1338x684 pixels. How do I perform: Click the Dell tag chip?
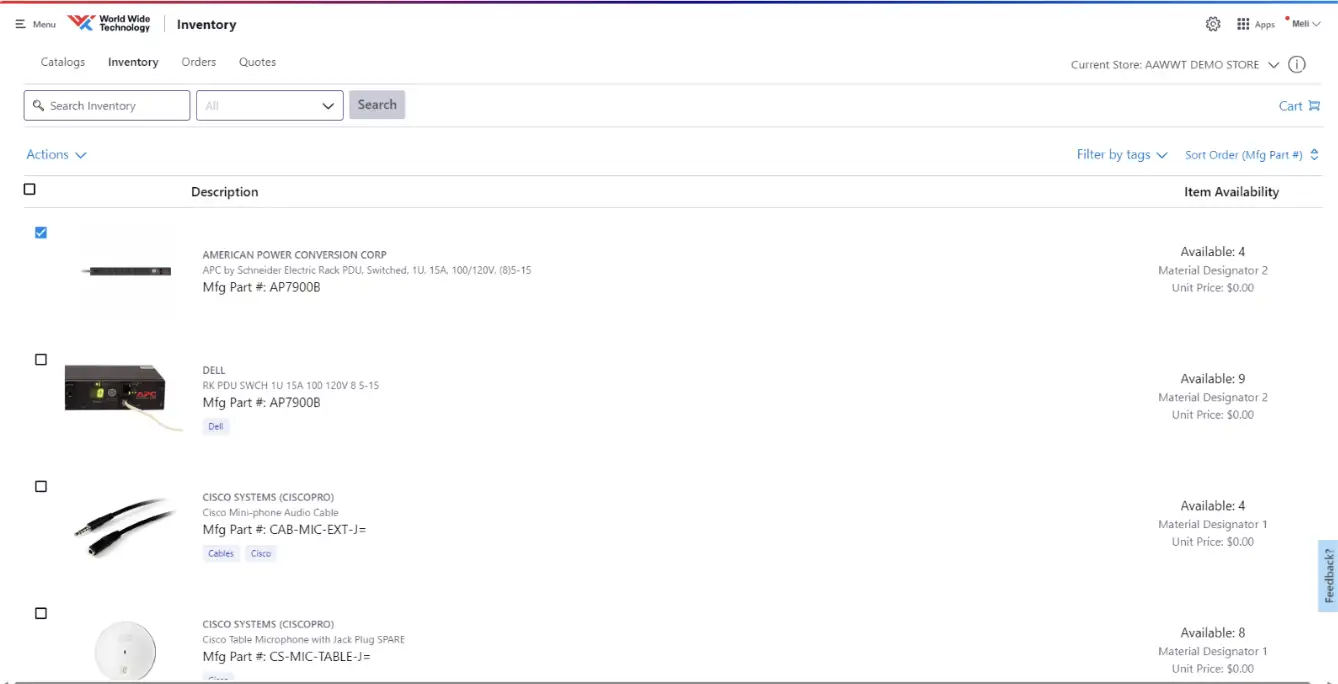click(x=216, y=426)
